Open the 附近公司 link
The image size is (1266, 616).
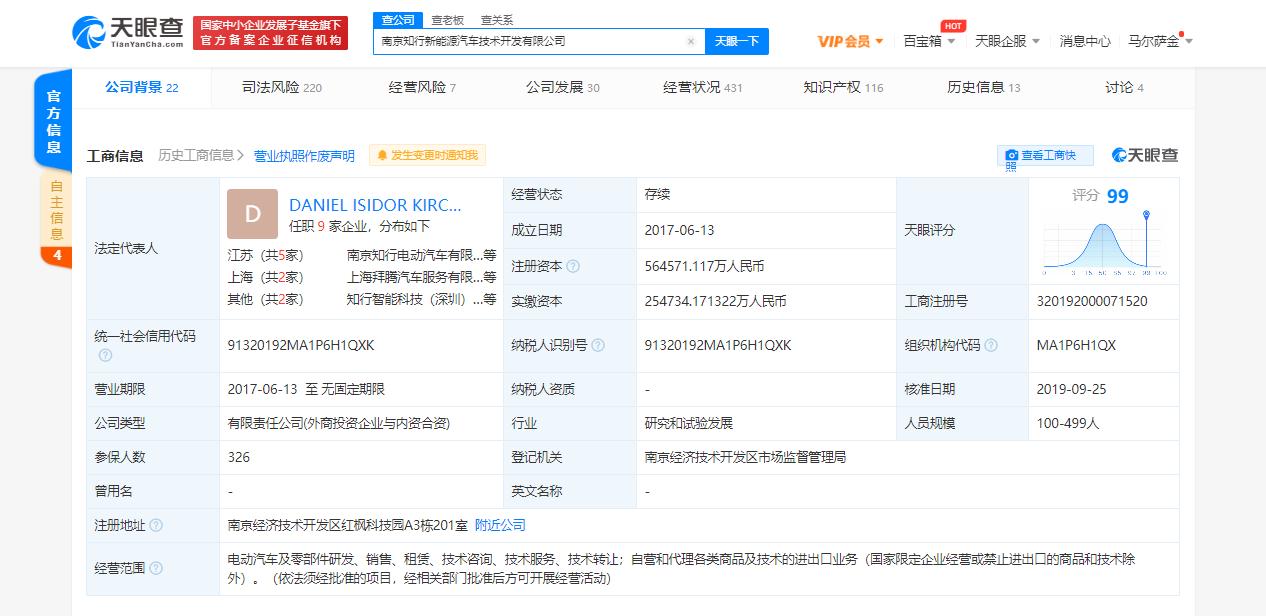500,525
